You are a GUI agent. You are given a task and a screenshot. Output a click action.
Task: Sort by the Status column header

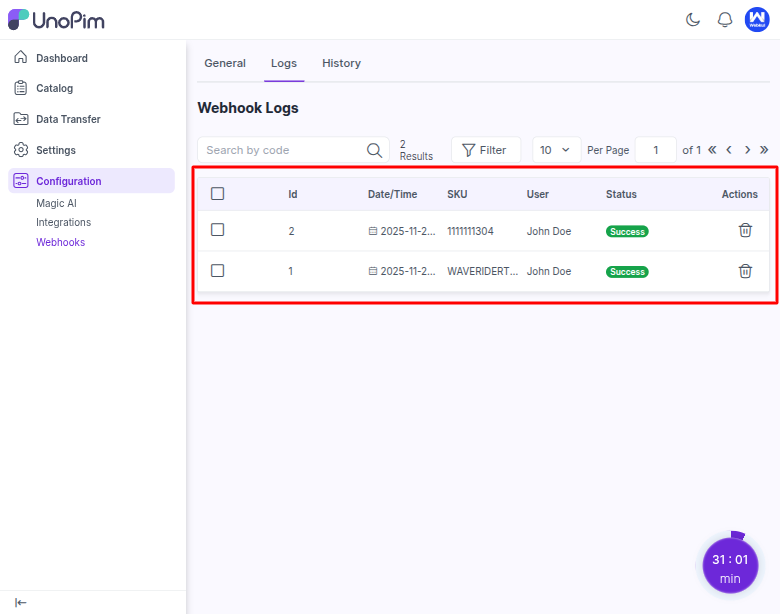[x=621, y=194]
